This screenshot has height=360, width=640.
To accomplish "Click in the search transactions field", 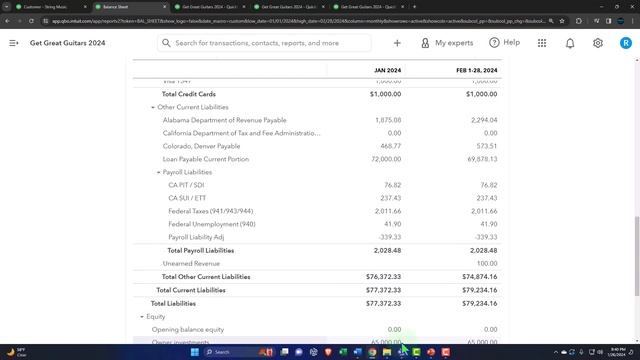I will coord(264,43).
